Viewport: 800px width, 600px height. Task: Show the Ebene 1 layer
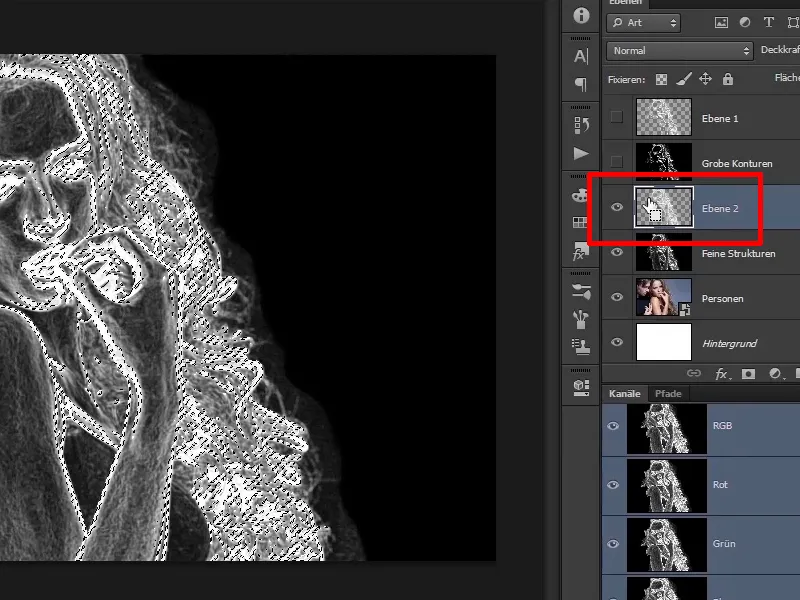616,117
